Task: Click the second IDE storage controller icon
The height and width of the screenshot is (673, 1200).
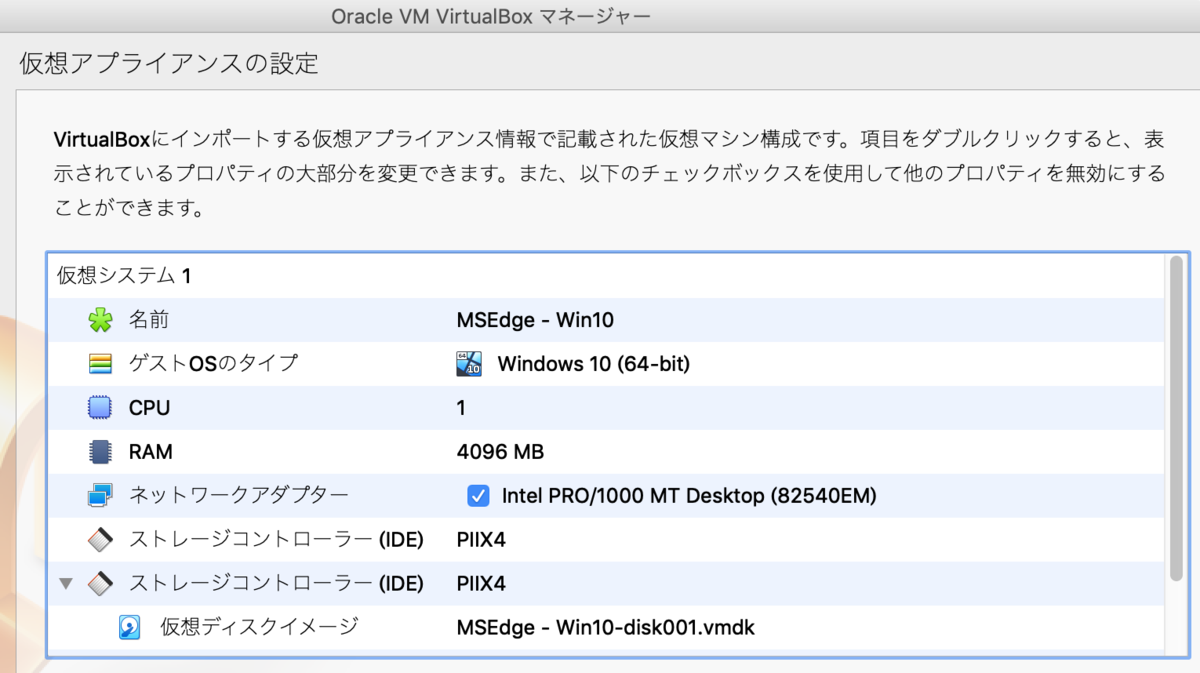Action: click(100, 583)
